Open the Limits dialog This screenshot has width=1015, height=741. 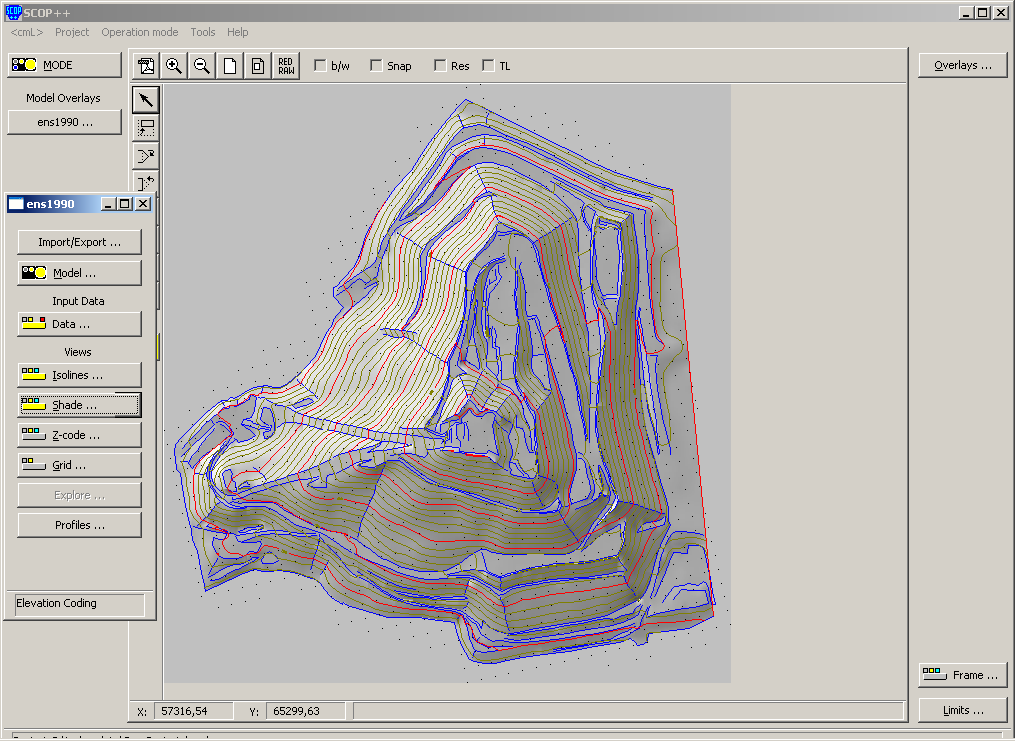click(x=961, y=710)
